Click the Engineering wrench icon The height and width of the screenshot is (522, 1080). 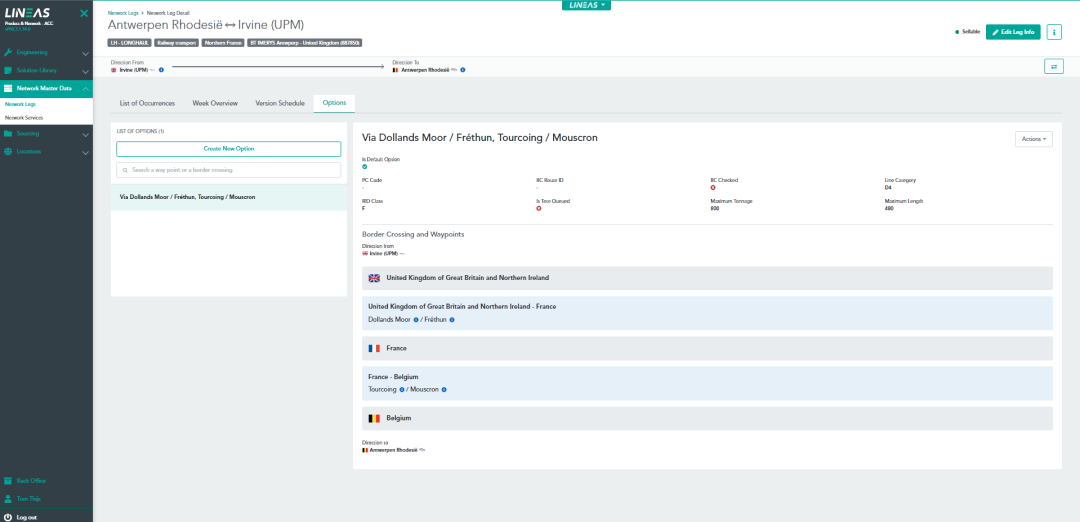click(x=8, y=52)
